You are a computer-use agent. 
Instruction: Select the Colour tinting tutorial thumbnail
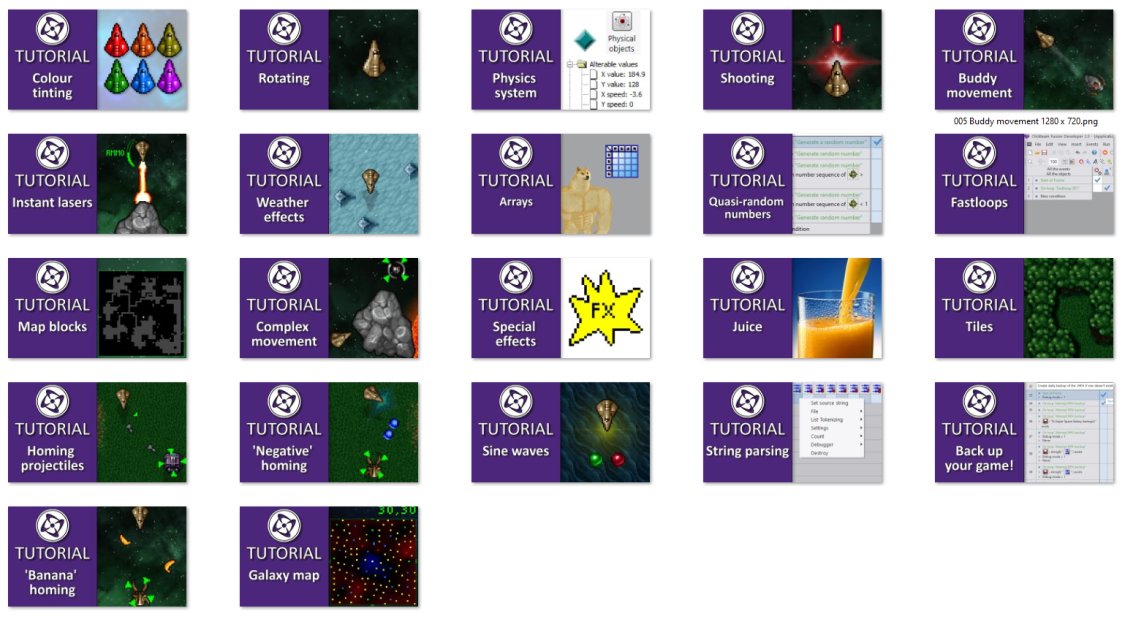(x=97, y=60)
